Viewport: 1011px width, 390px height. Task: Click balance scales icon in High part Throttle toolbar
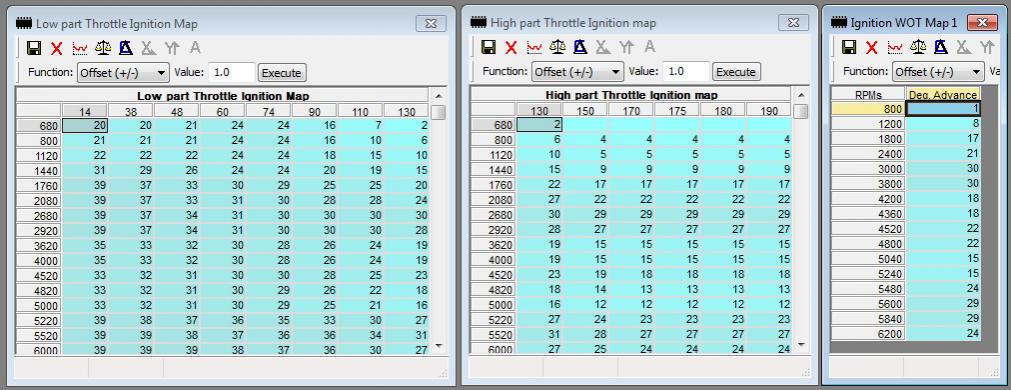[557, 47]
